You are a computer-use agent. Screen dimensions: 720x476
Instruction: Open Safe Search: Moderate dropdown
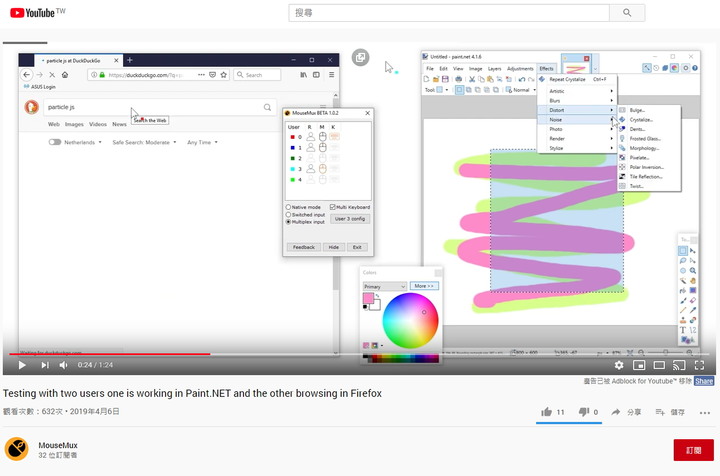pyautogui.click(x=144, y=142)
